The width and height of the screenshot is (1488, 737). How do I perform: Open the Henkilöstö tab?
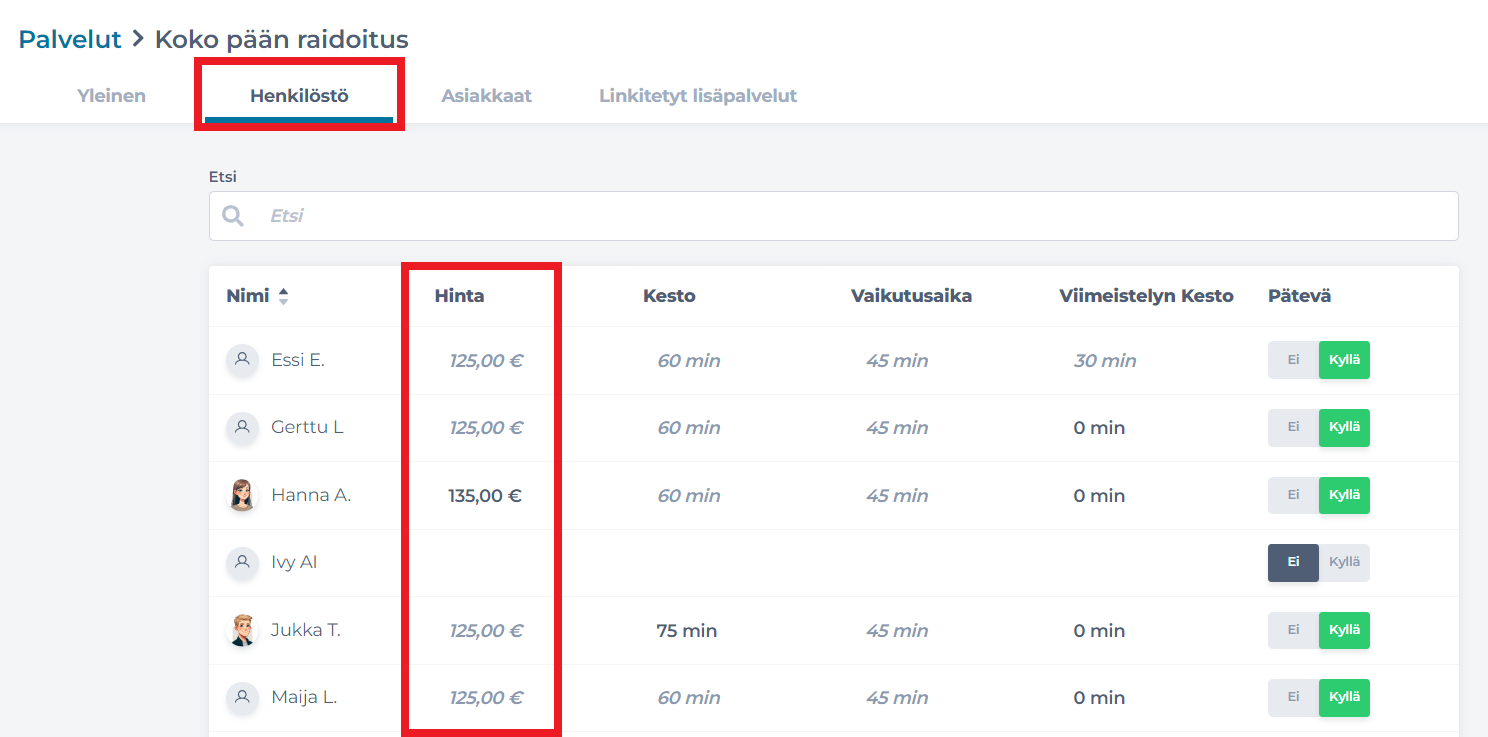pyautogui.click(x=299, y=96)
